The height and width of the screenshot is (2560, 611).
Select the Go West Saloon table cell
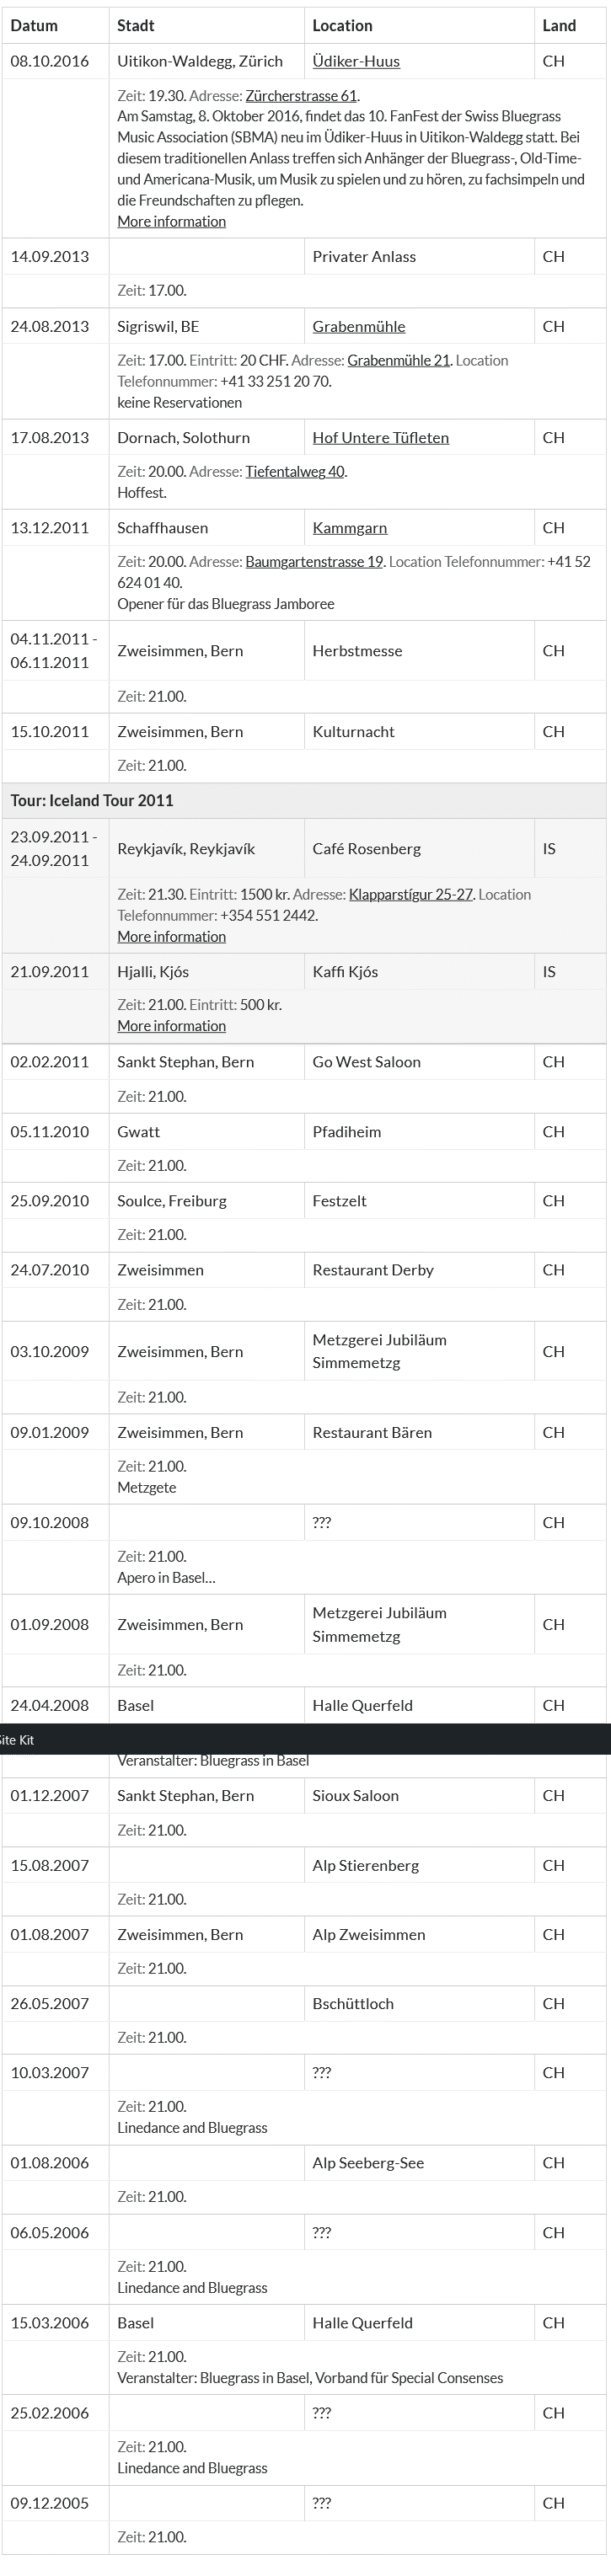coord(366,1061)
